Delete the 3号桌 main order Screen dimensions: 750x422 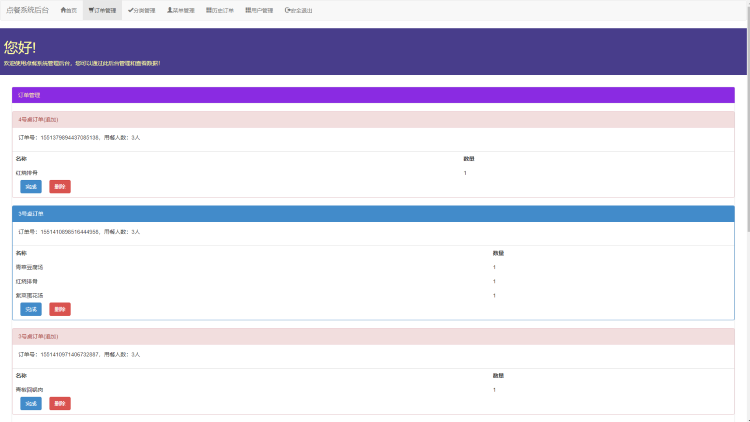tap(60, 309)
